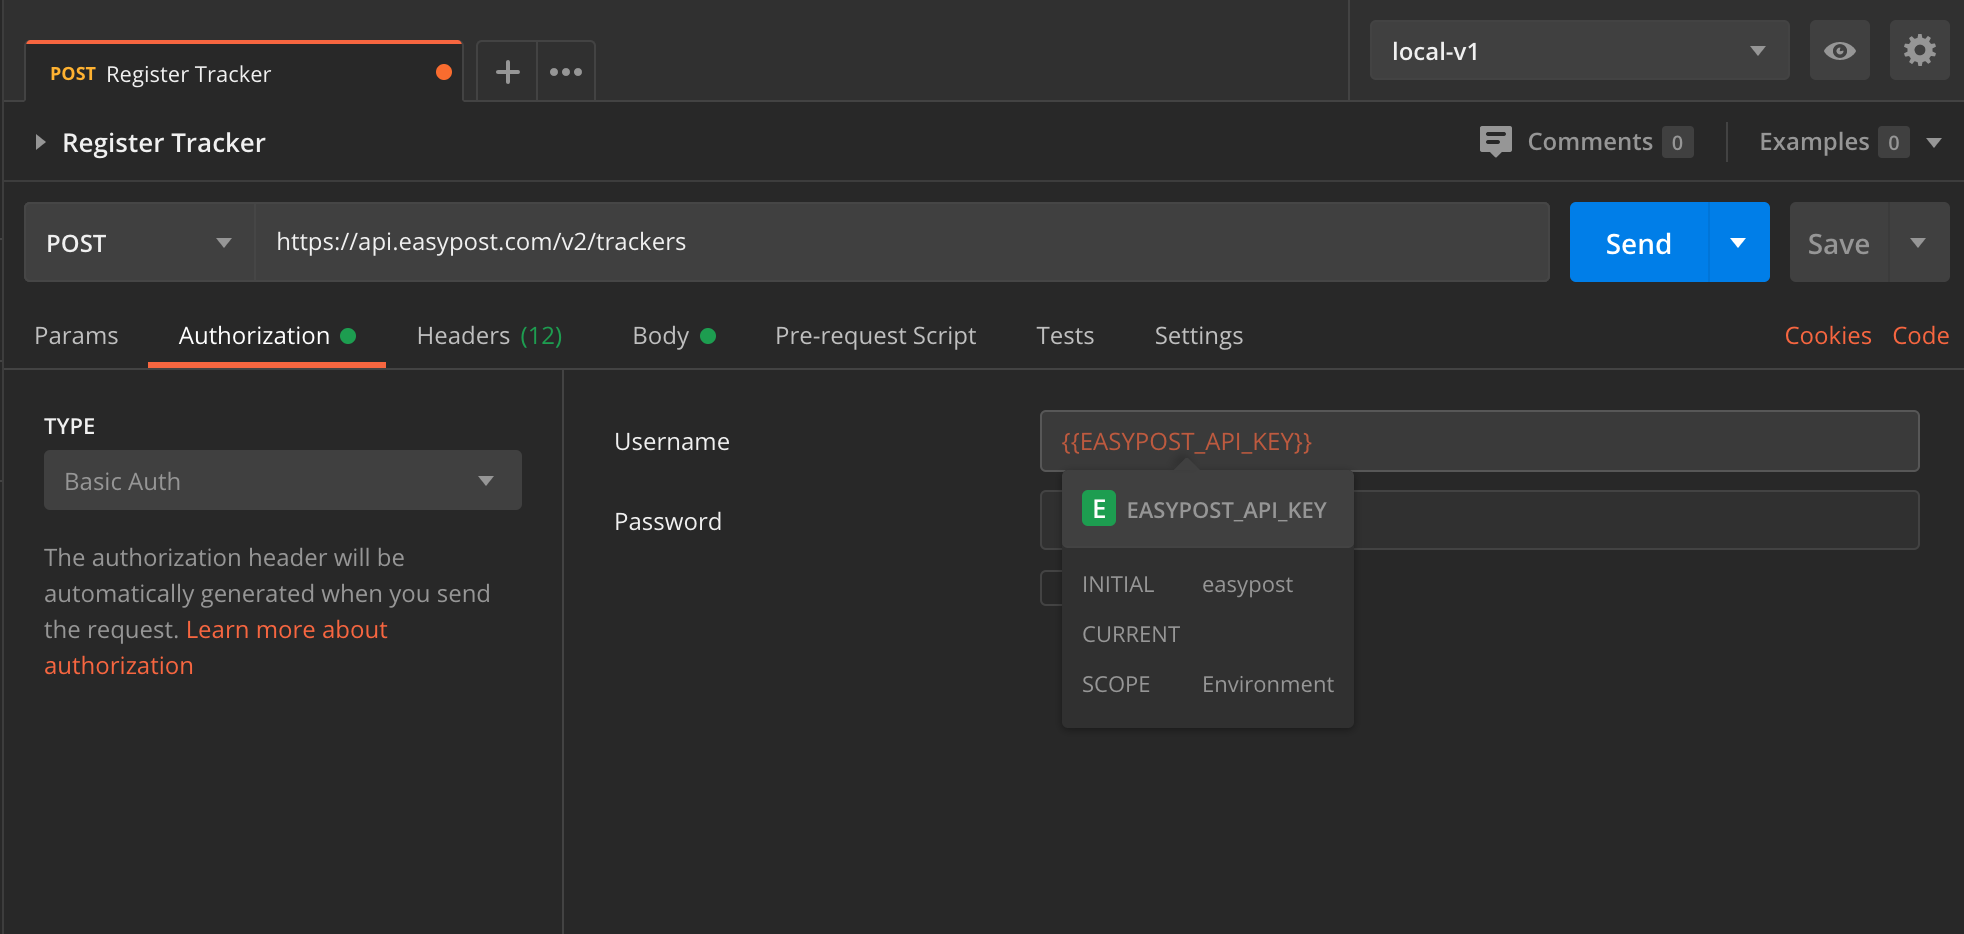1964x934 pixels.
Task: Show hidden tabs using the ellipsis icon
Action: [566, 71]
